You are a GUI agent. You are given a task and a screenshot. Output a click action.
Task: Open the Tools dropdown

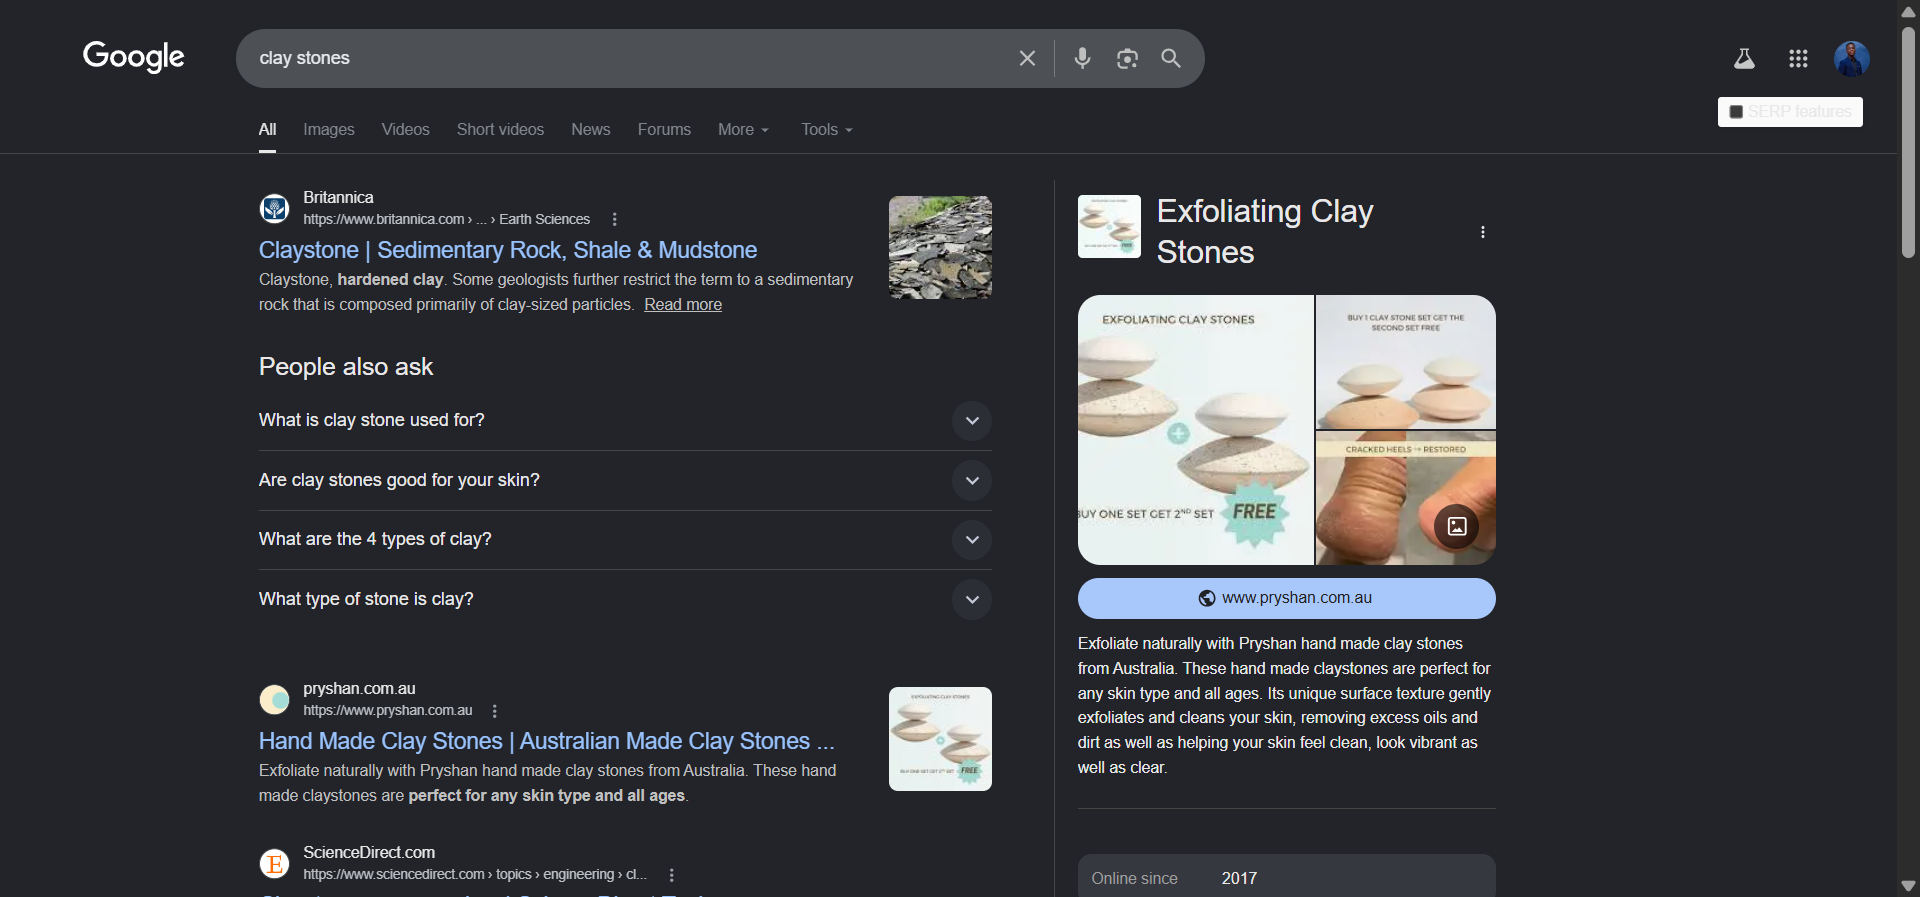coord(826,130)
